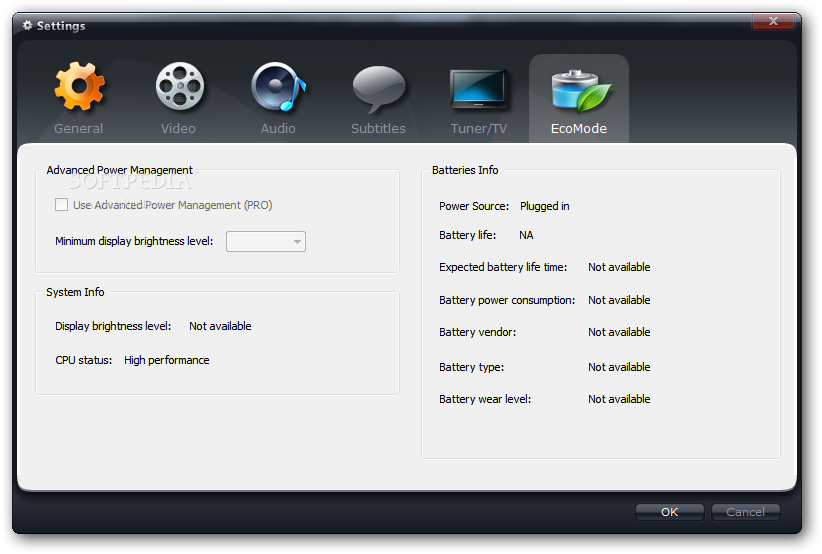Click the 'Plugged in' power source value
Viewport: 822px width, 554px height.
545,207
